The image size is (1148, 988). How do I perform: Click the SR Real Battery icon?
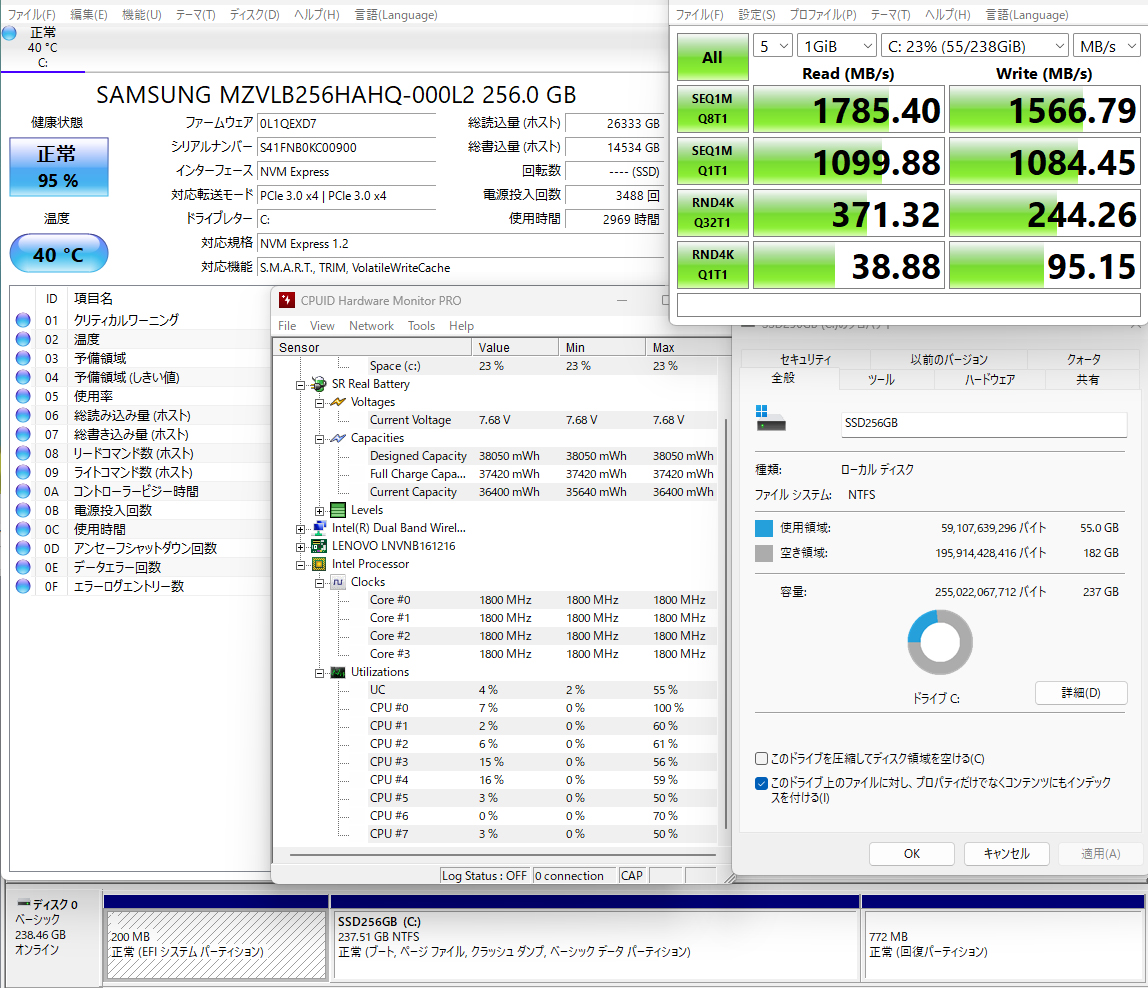click(x=319, y=384)
